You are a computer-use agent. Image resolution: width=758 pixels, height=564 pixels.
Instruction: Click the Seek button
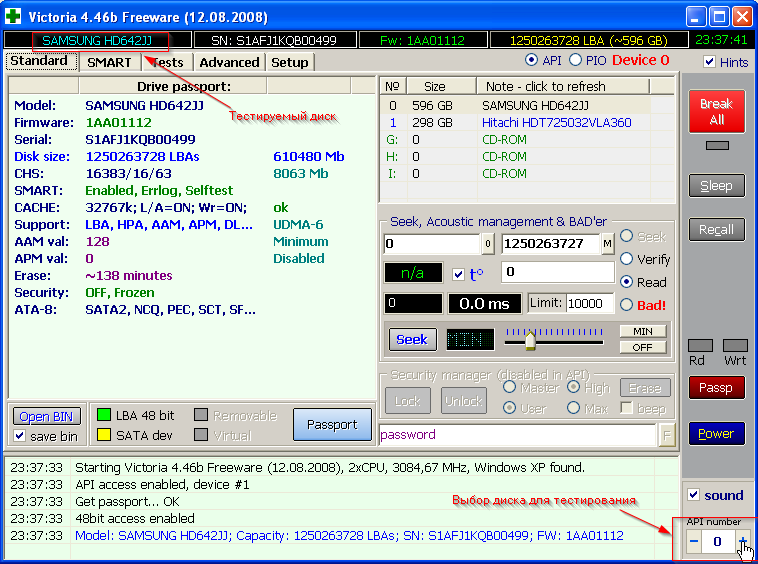click(x=412, y=339)
